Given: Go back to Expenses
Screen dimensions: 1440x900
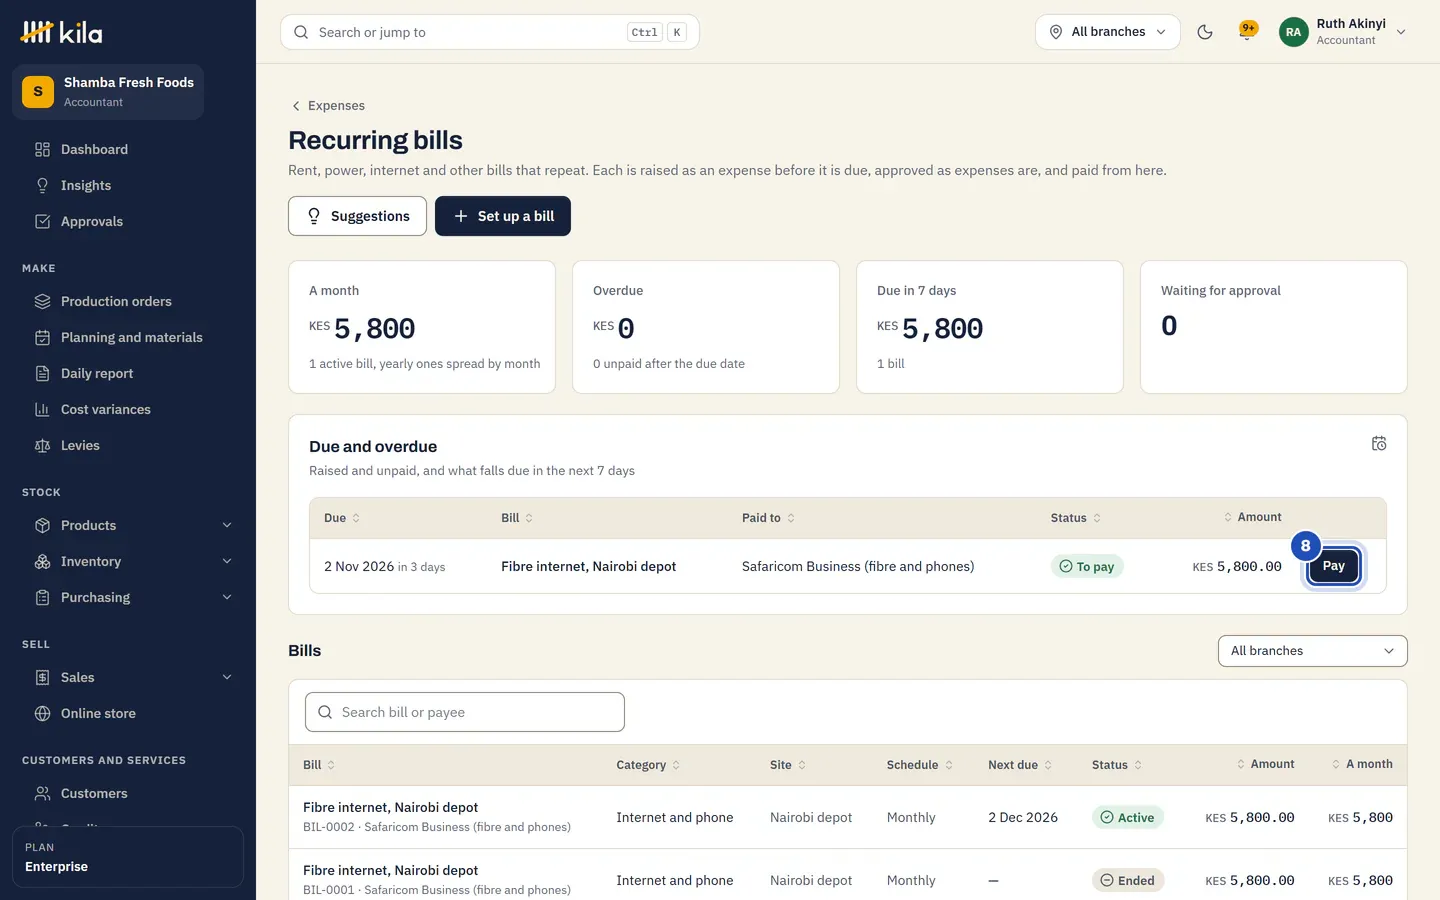Looking at the screenshot, I should [x=328, y=106].
